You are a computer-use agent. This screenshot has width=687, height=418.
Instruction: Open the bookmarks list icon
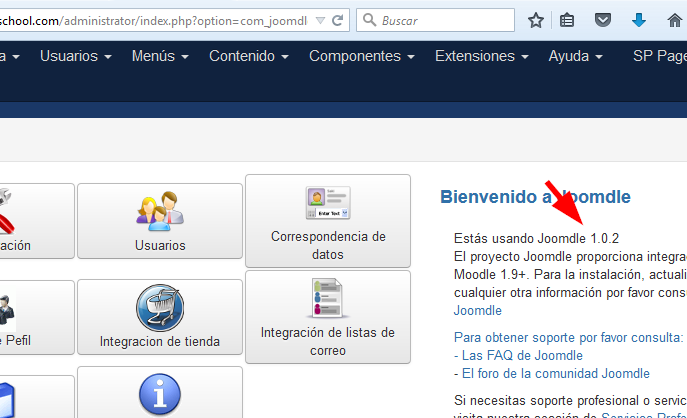568,20
